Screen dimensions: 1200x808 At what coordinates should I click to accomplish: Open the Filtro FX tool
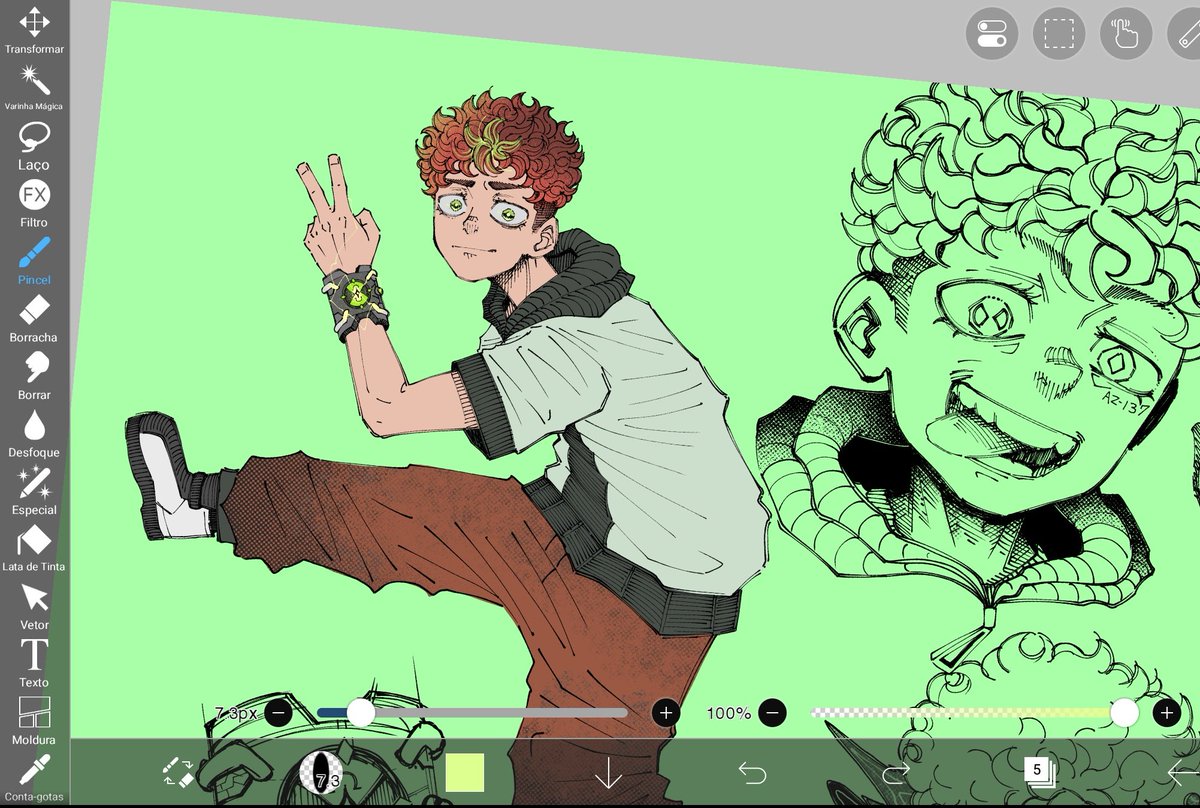(x=34, y=203)
